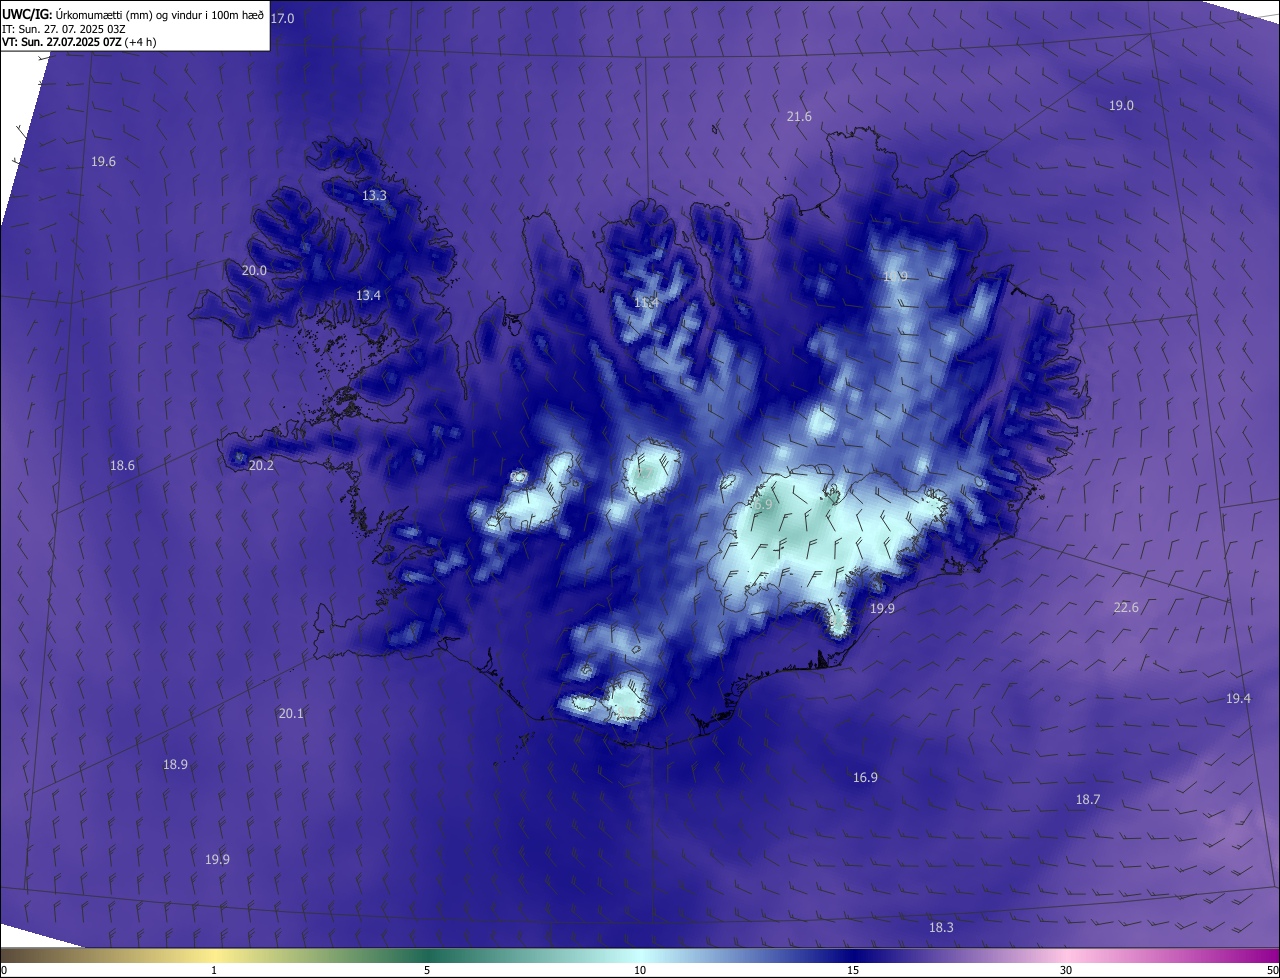Click the 20.0 value label
The image size is (1280, 978).
254,271
